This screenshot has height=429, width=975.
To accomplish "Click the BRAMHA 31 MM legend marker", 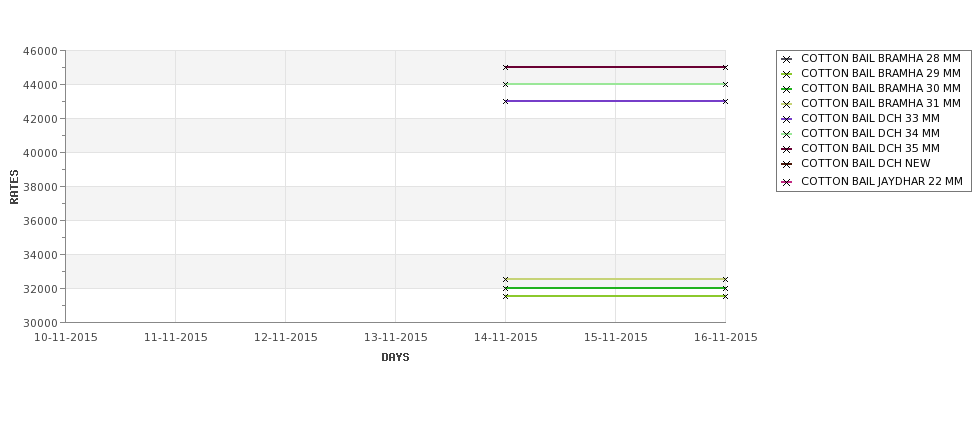I will (786, 104).
